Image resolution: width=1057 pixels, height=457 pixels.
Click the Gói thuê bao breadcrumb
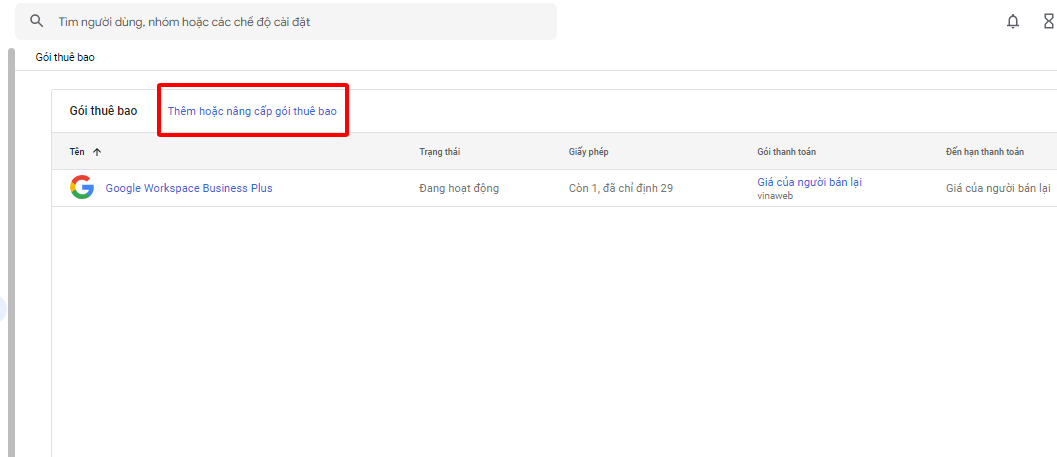point(64,57)
